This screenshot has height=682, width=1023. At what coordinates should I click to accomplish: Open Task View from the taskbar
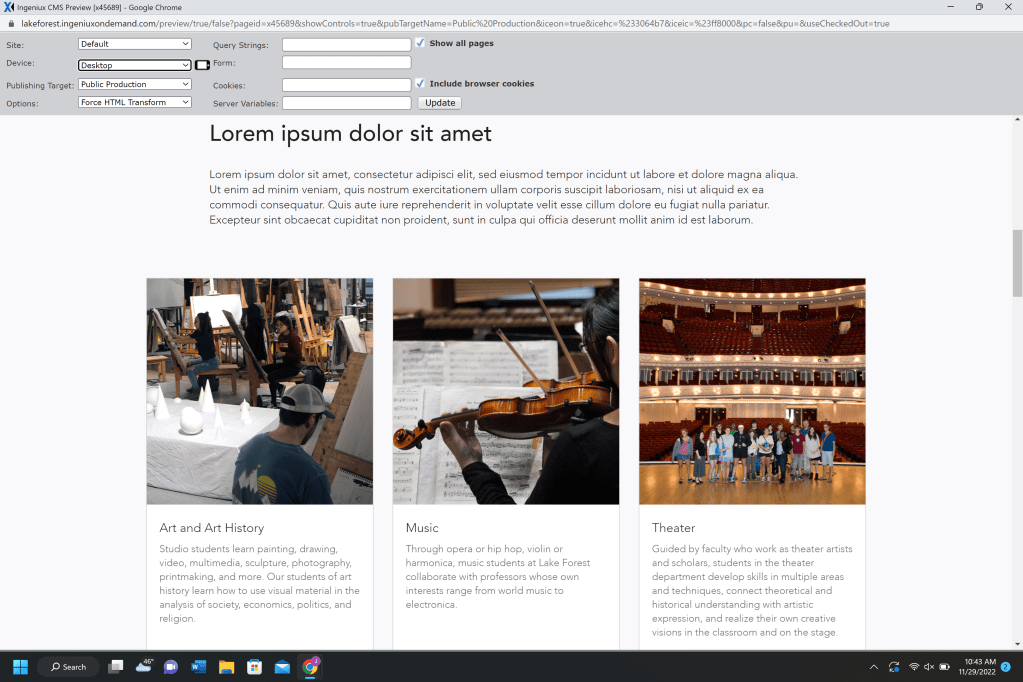point(116,667)
